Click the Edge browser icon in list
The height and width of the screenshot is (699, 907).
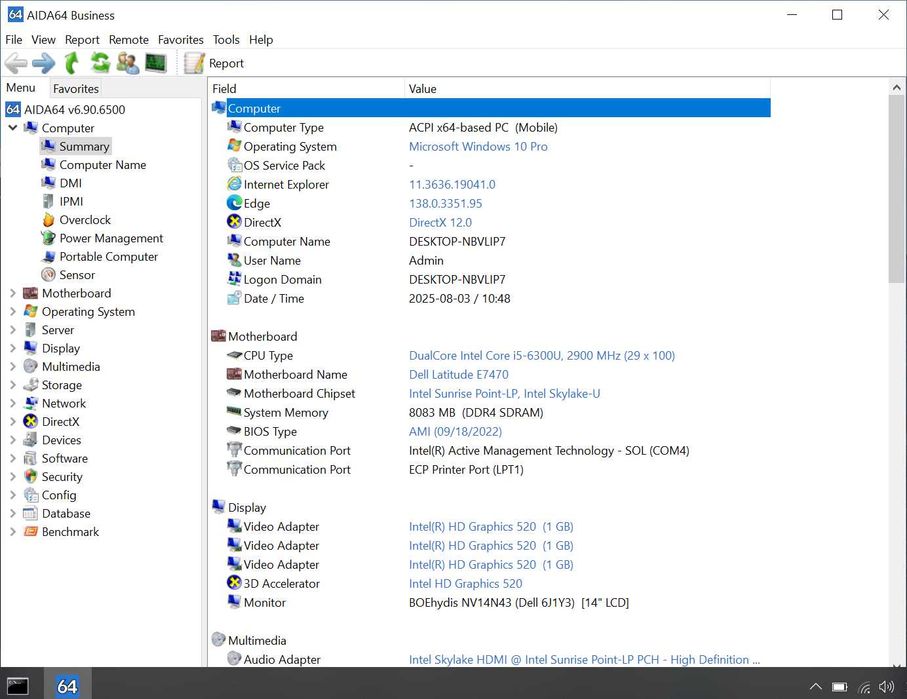pyautogui.click(x=234, y=203)
